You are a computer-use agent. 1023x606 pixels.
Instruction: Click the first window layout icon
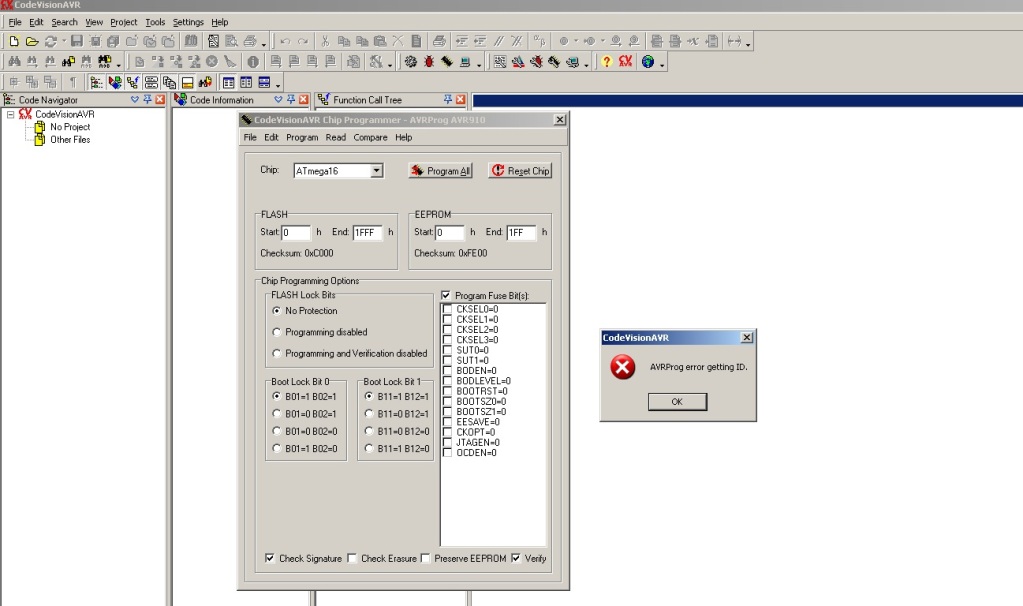228,82
